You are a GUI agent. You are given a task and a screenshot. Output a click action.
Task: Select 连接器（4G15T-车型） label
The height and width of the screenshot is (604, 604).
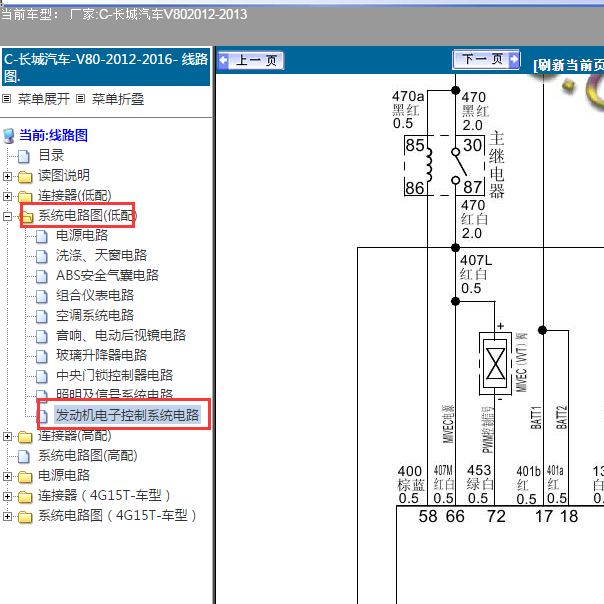point(104,495)
